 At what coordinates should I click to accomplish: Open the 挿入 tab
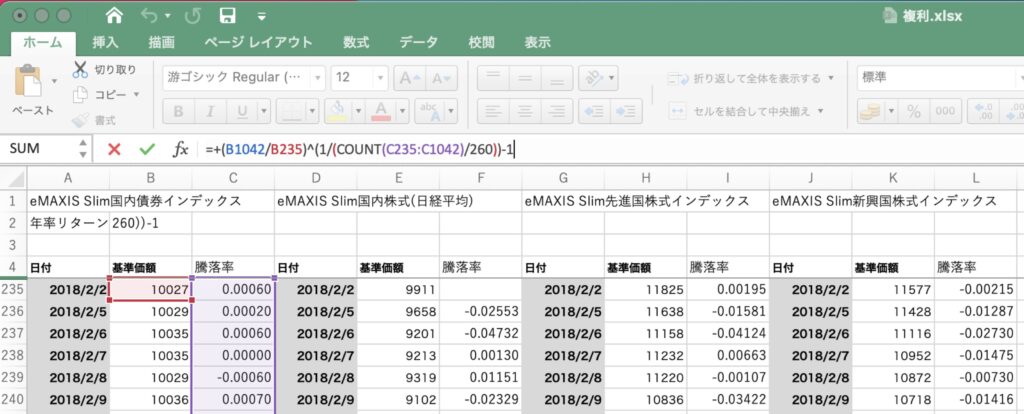(105, 42)
